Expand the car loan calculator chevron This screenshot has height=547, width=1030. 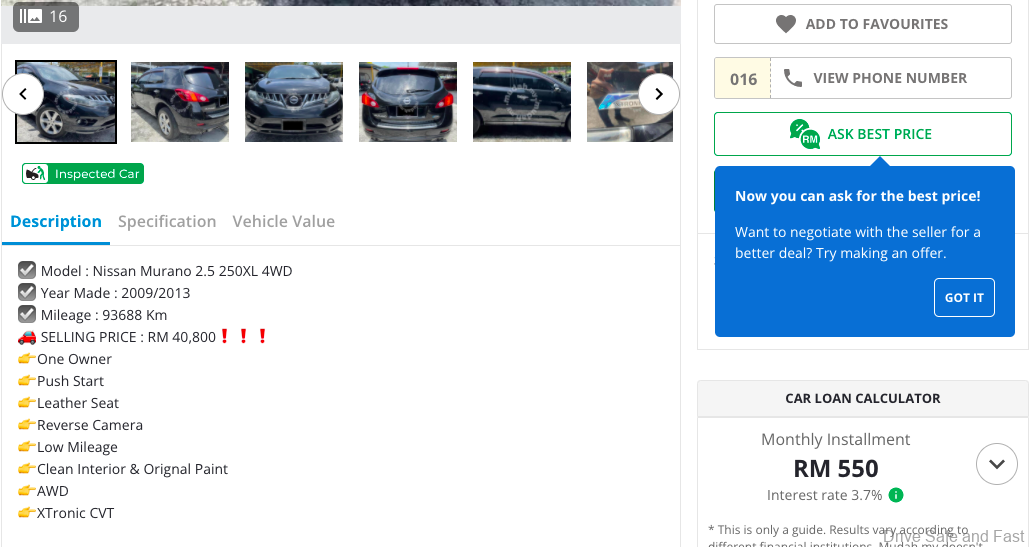[x=996, y=464]
